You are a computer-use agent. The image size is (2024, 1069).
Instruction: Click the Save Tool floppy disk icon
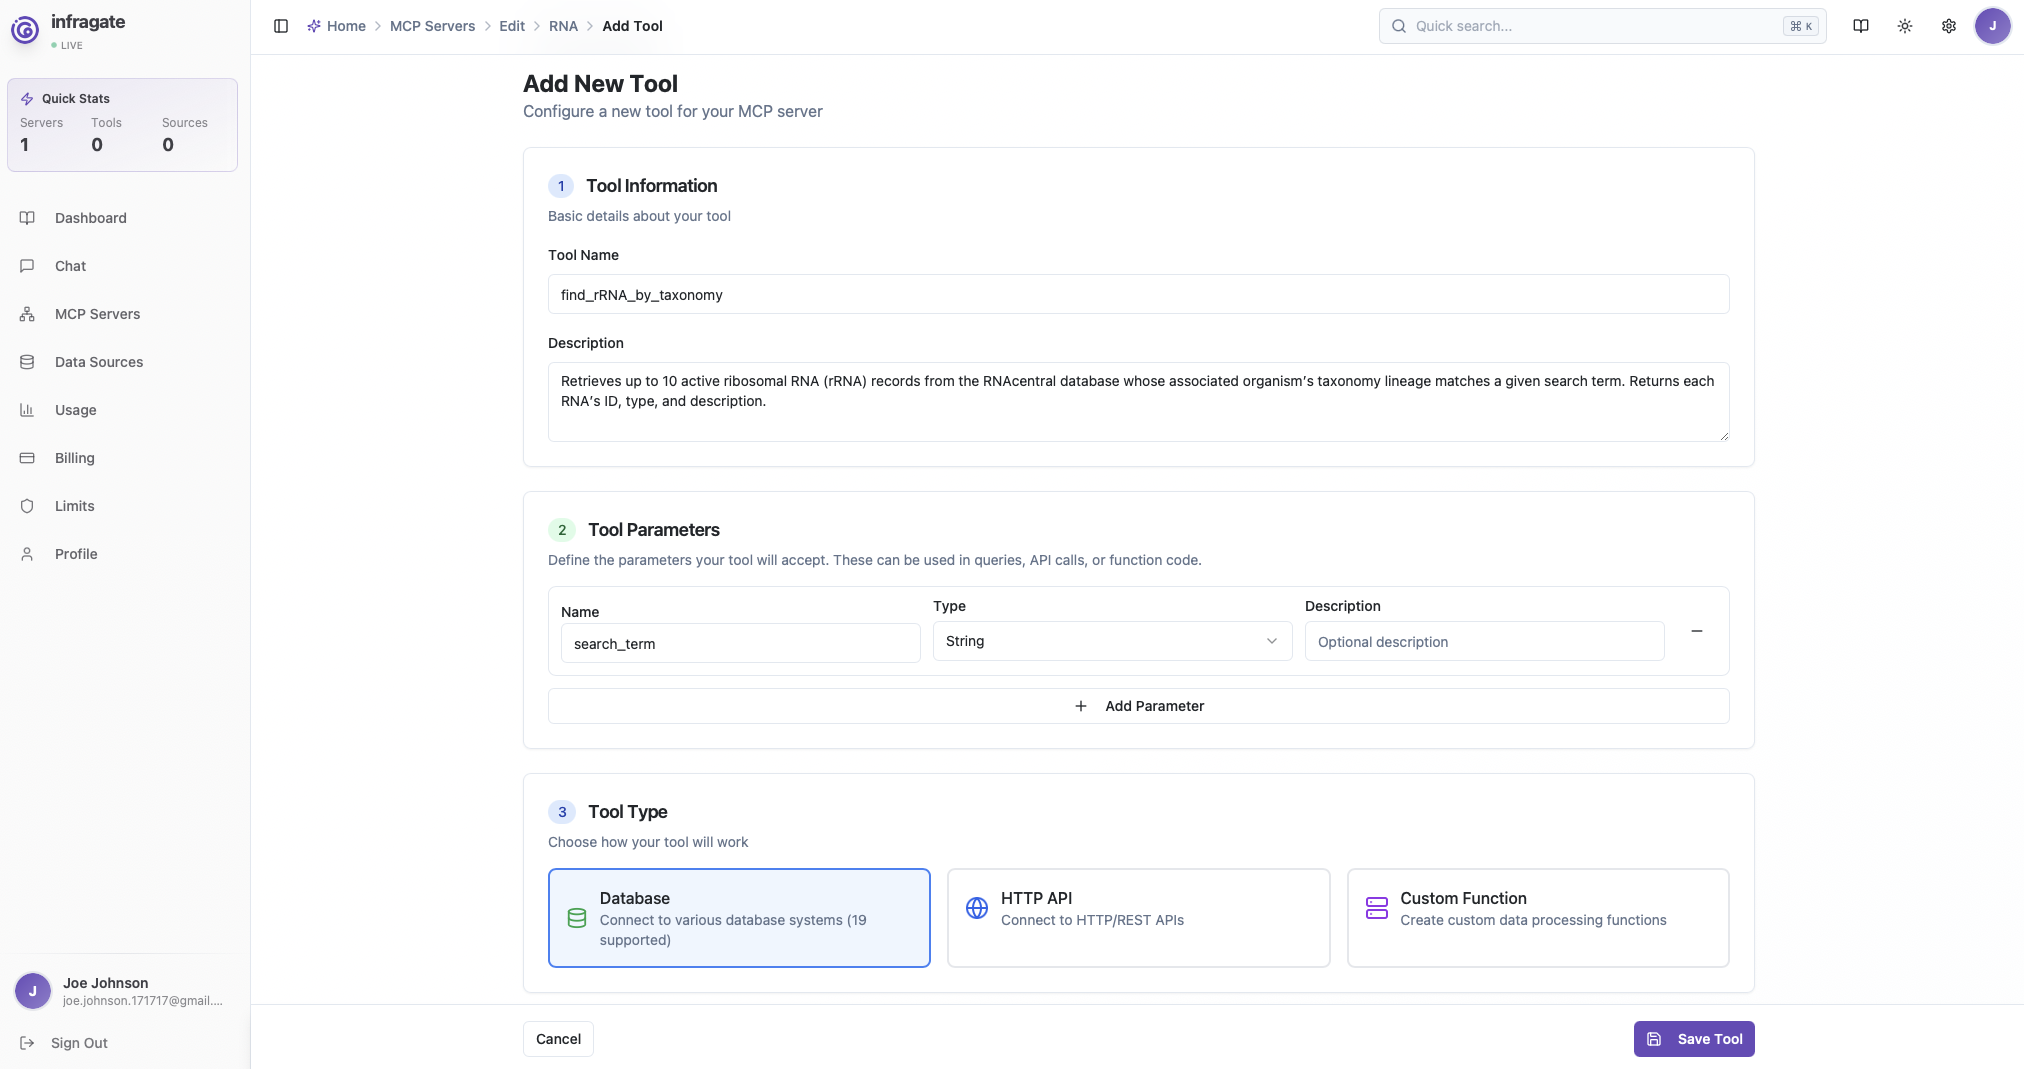[x=1654, y=1039]
